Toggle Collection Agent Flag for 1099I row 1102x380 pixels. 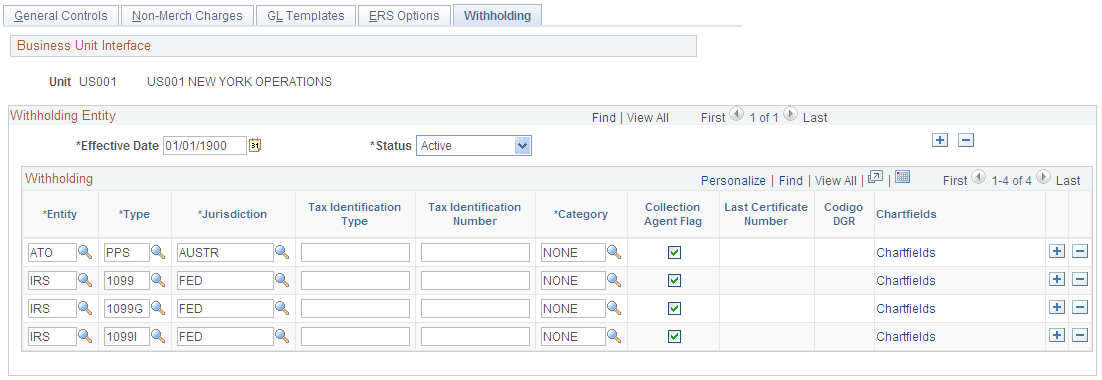pos(674,336)
